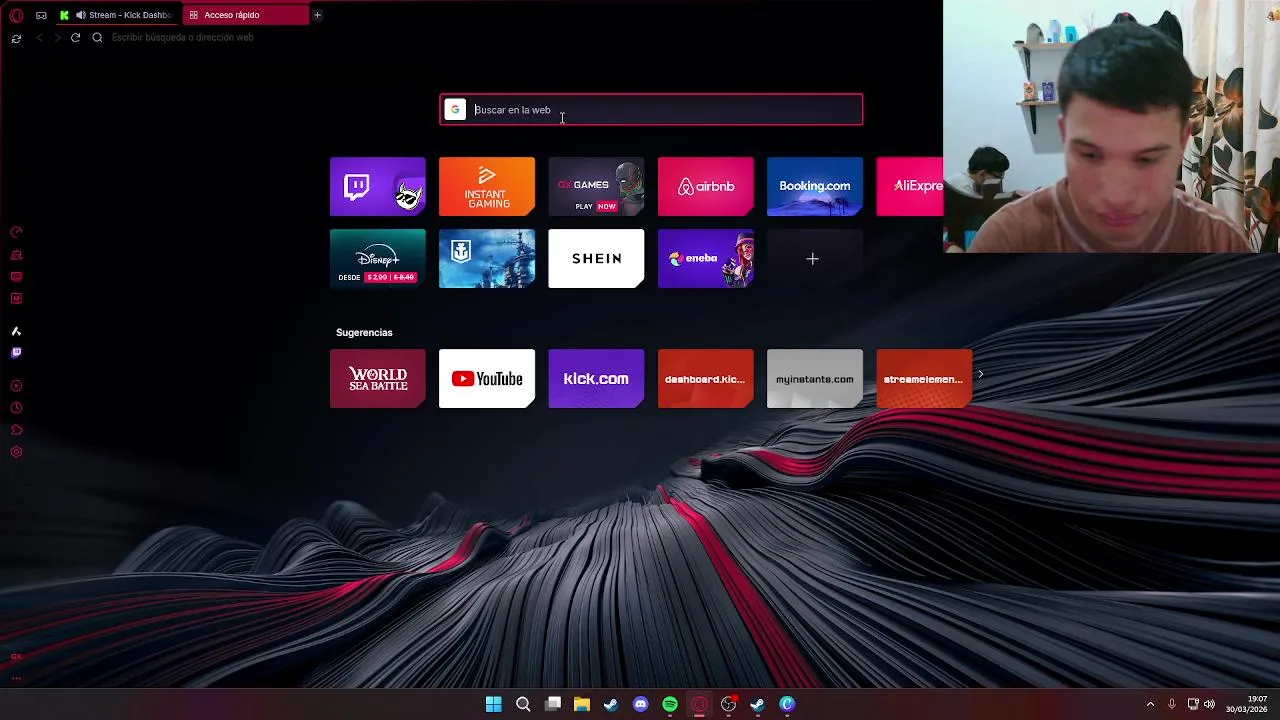Show more suggestions with right chevron

(980, 374)
